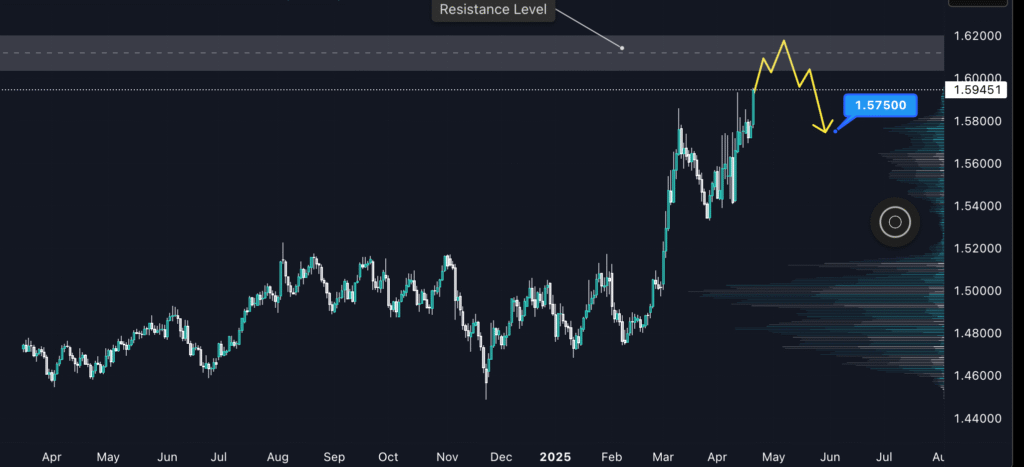This screenshot has height=467, width=1024.
Task: Click the Jun label right of 2025
Action: click(x=829, y=457)
